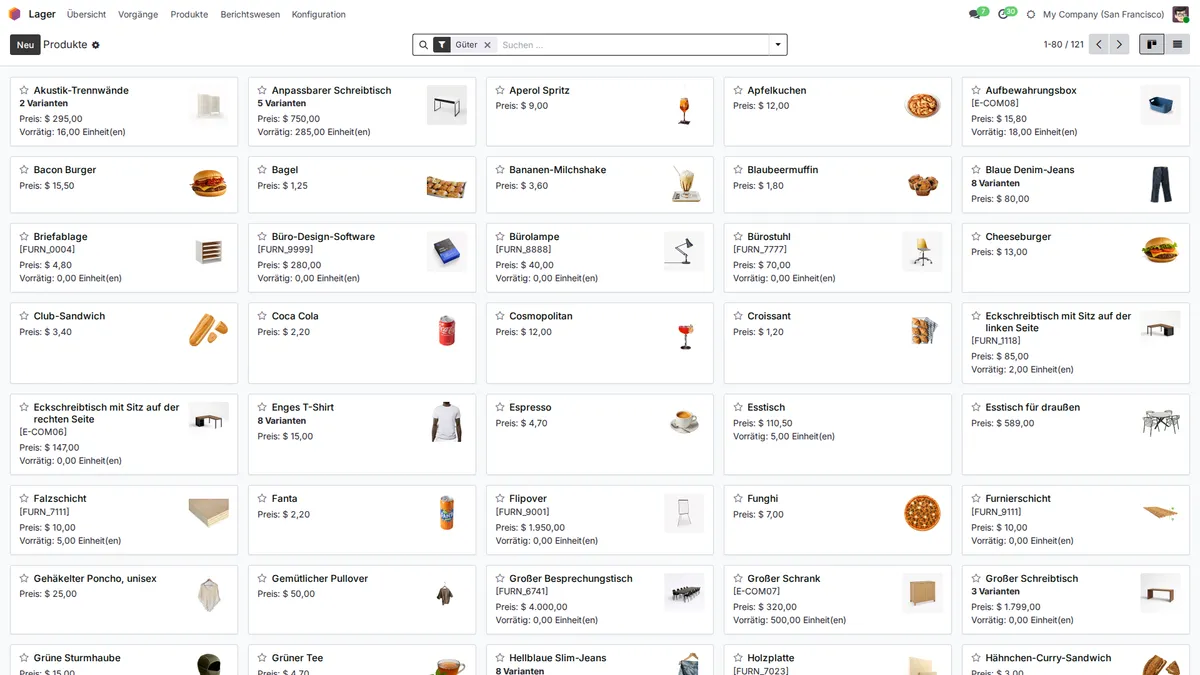Open the Blaubeermuffin product card
Screen dimensions: 1200x675
pos(838,184)
